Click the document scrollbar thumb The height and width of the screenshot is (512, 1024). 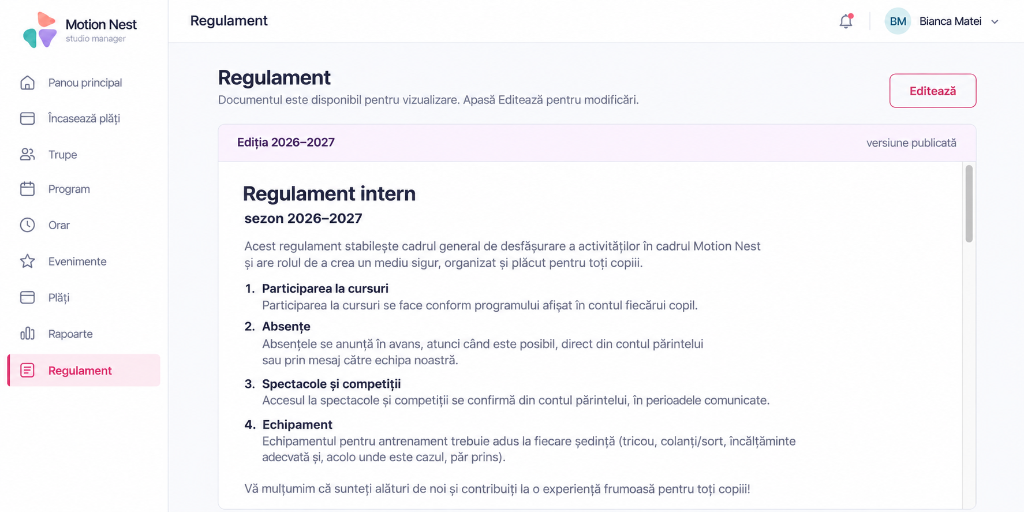tap(969, 204)
